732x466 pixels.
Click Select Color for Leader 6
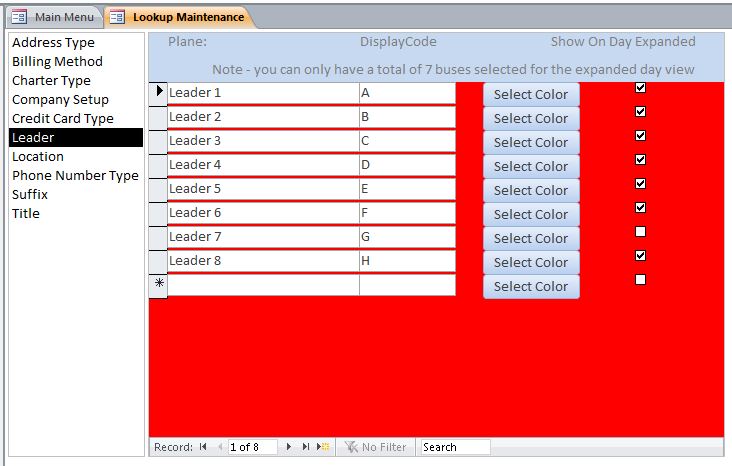(x=531, y=214)
